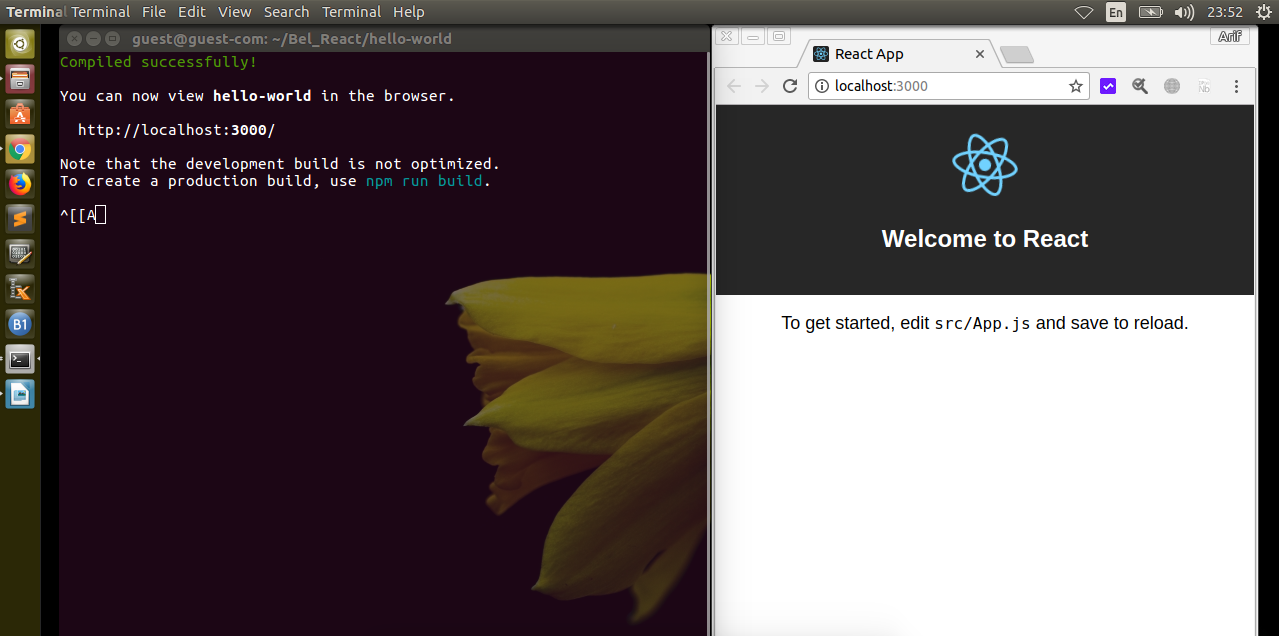Open the purple chart extension icon
Image resolution: width=1279 pixels, height=636 pixels.
click(1108, 86)
